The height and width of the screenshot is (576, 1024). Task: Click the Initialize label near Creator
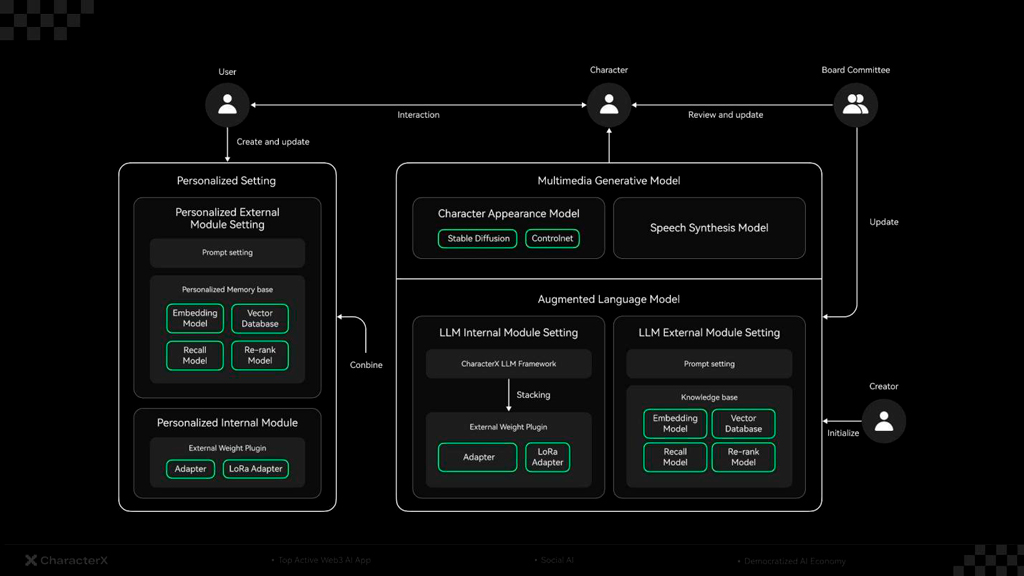(843, 433)
